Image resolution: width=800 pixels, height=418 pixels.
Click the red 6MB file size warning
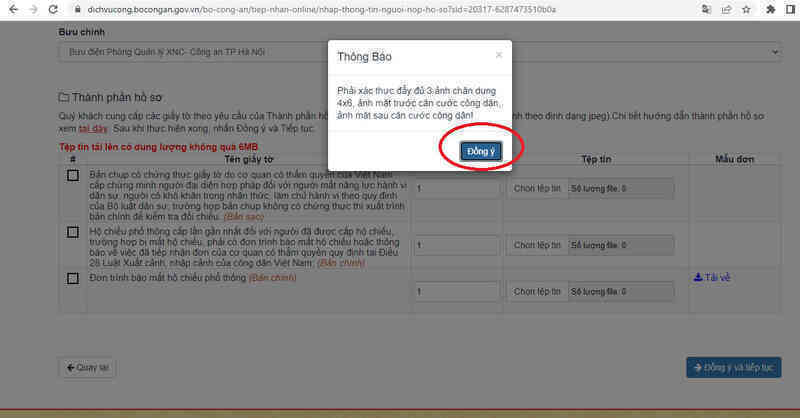(158, 147)
